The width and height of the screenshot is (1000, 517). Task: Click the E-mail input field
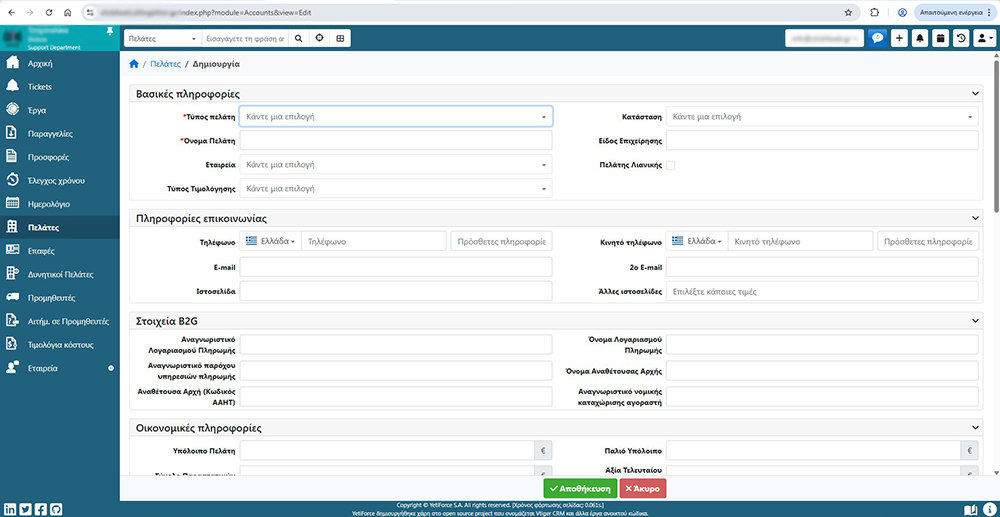click(x=395, y=267)
